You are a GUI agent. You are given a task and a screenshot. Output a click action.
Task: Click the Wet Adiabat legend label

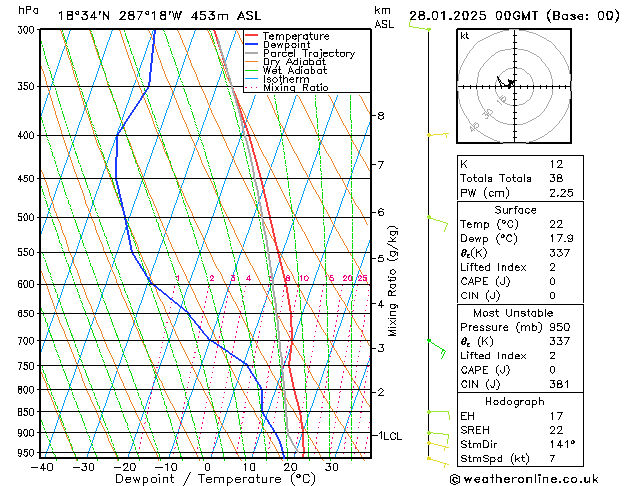[x=295, y=70]
